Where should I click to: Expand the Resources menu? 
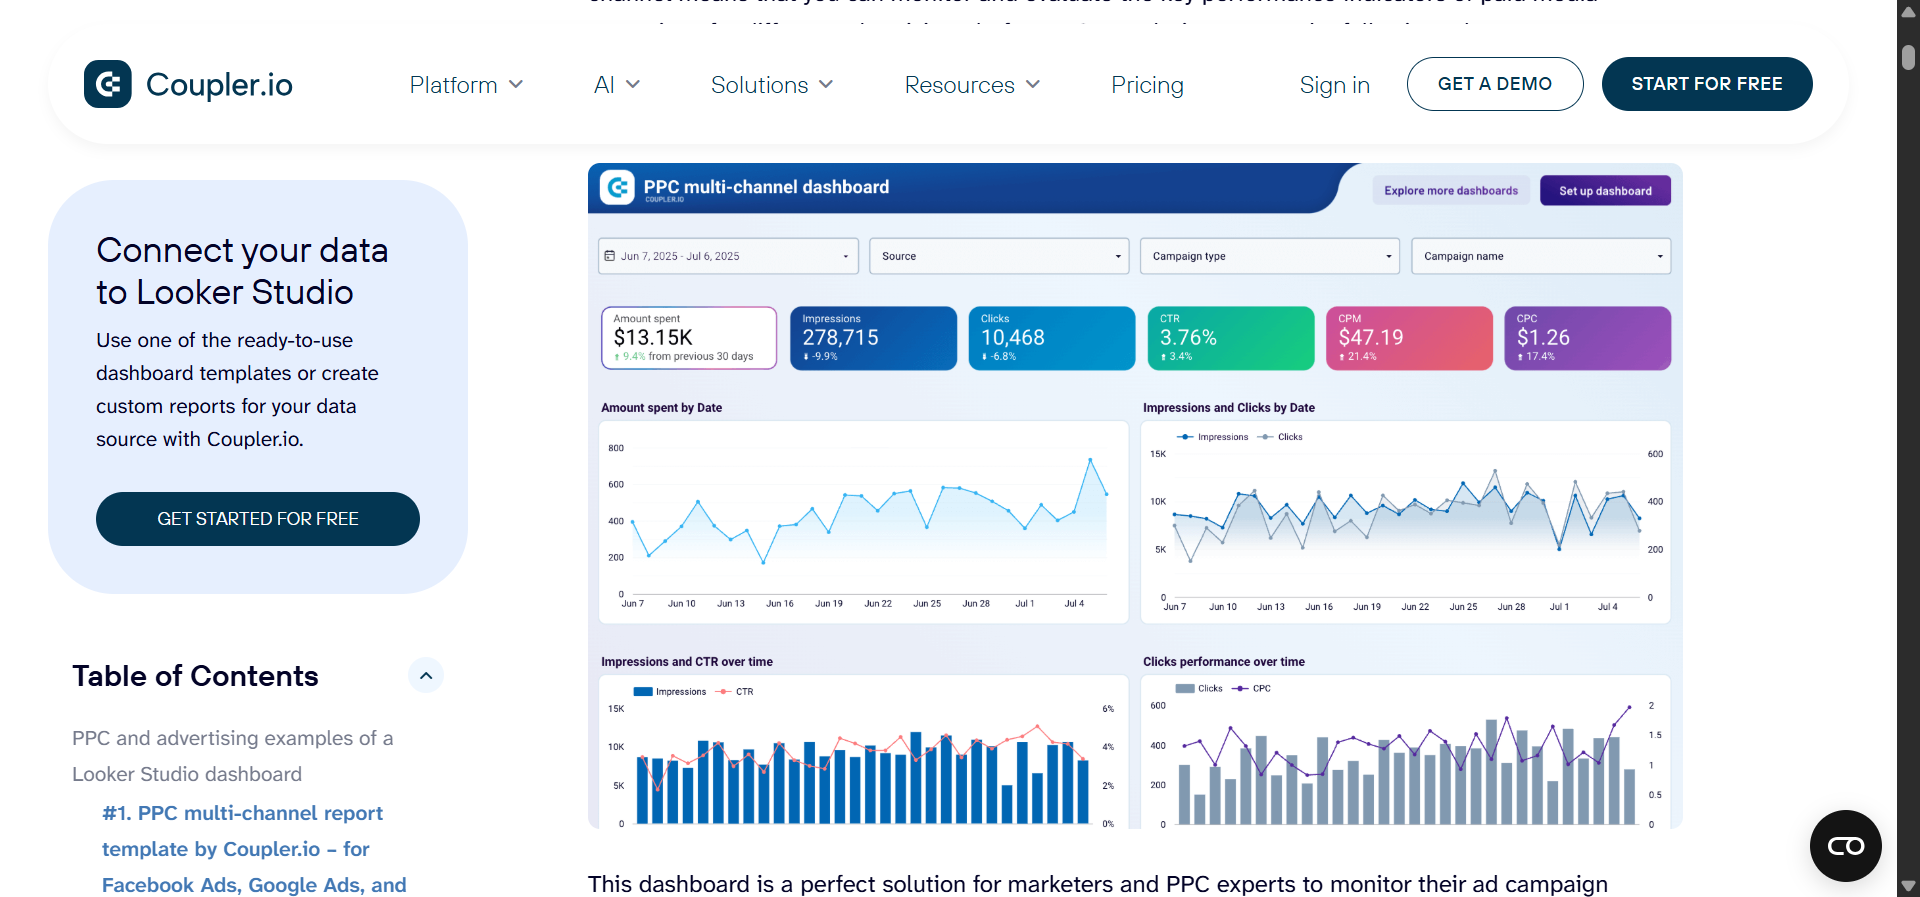(972, 85)
